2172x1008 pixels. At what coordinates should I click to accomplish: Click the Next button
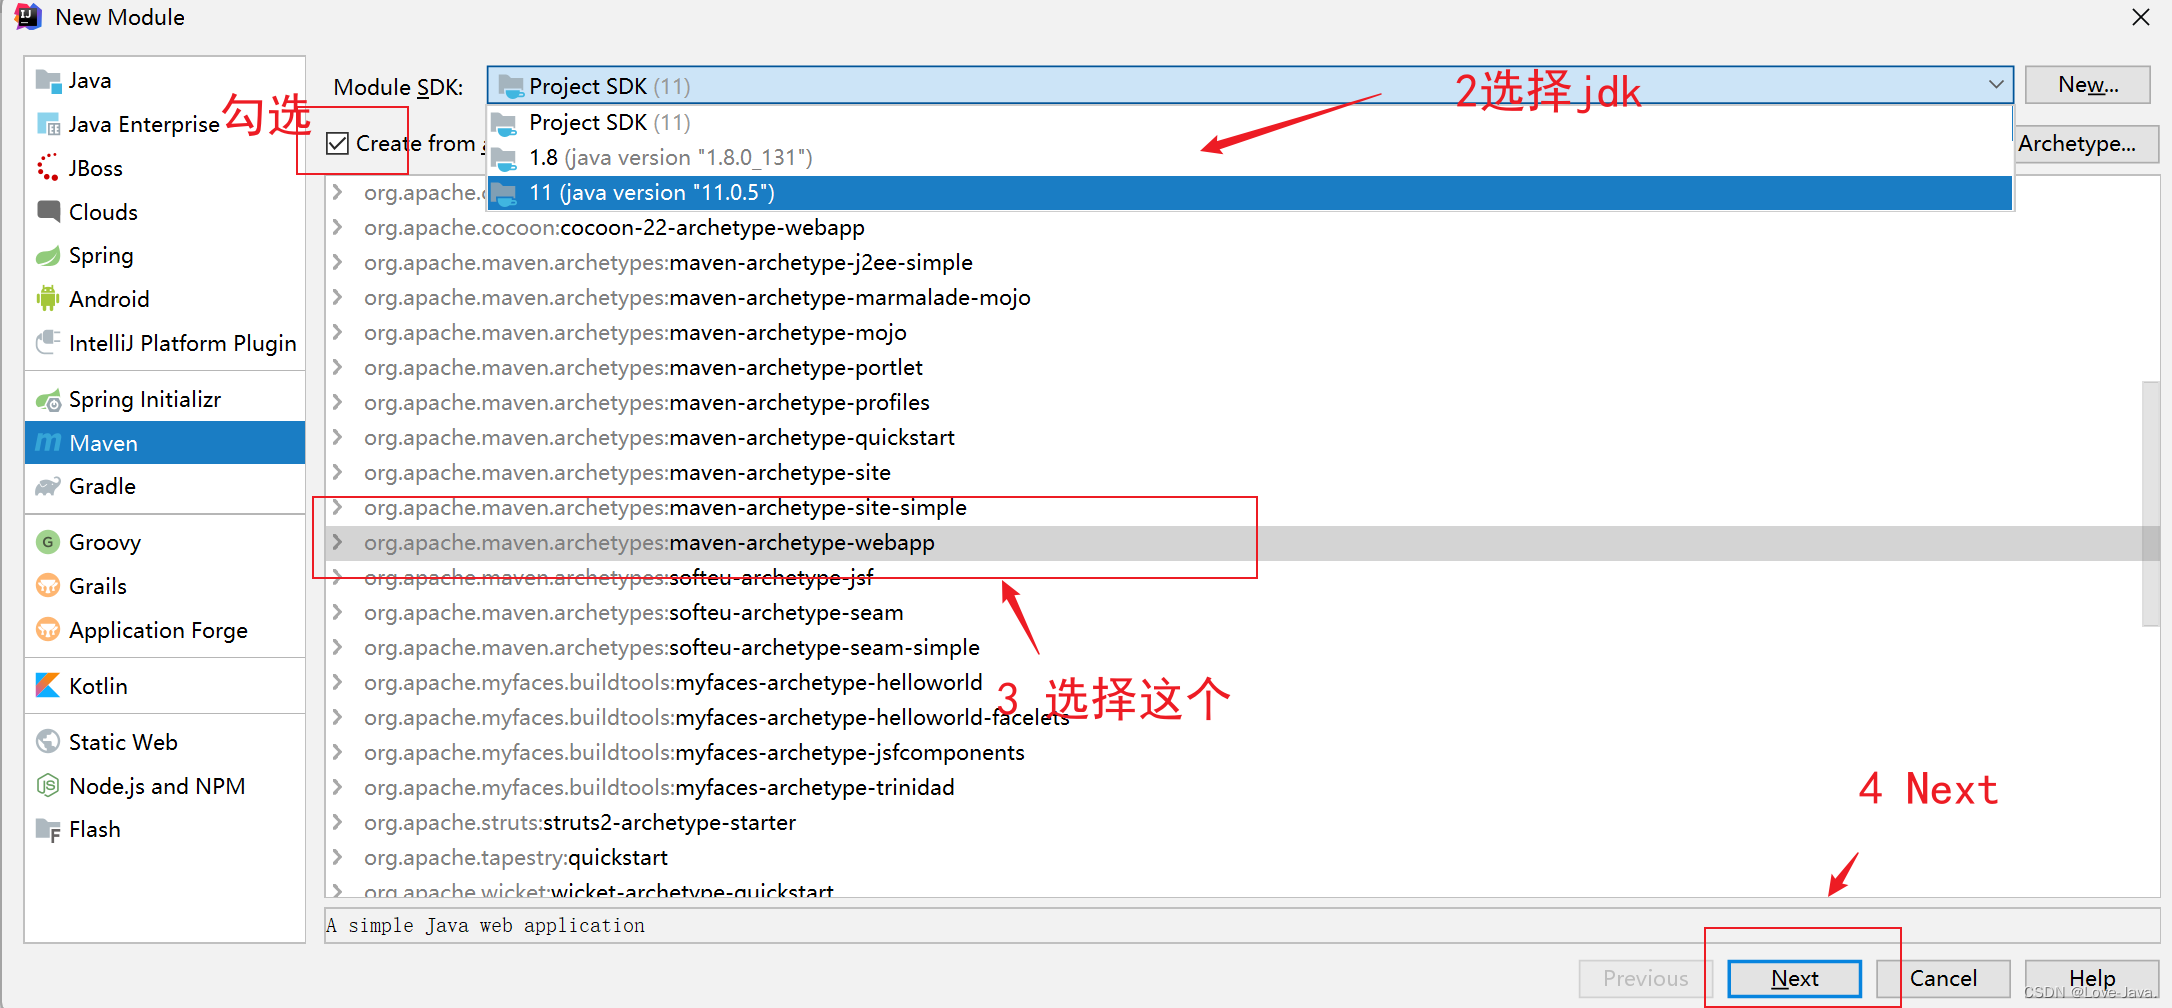click(1794, 978)
